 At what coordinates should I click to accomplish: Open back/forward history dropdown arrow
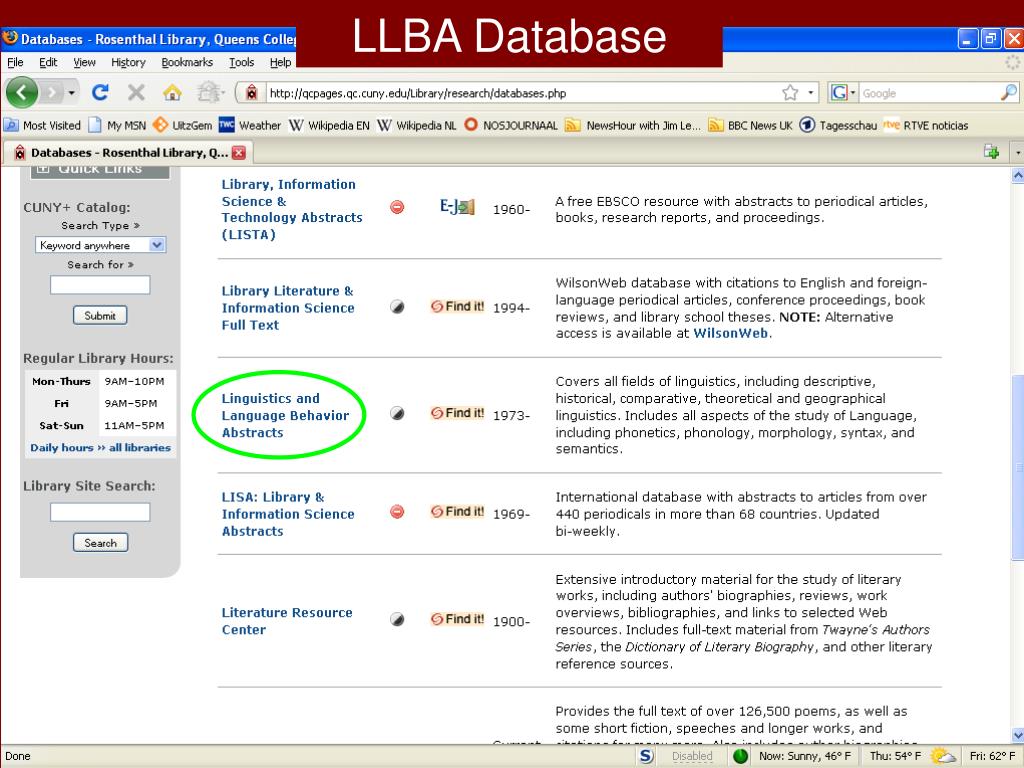71,93
